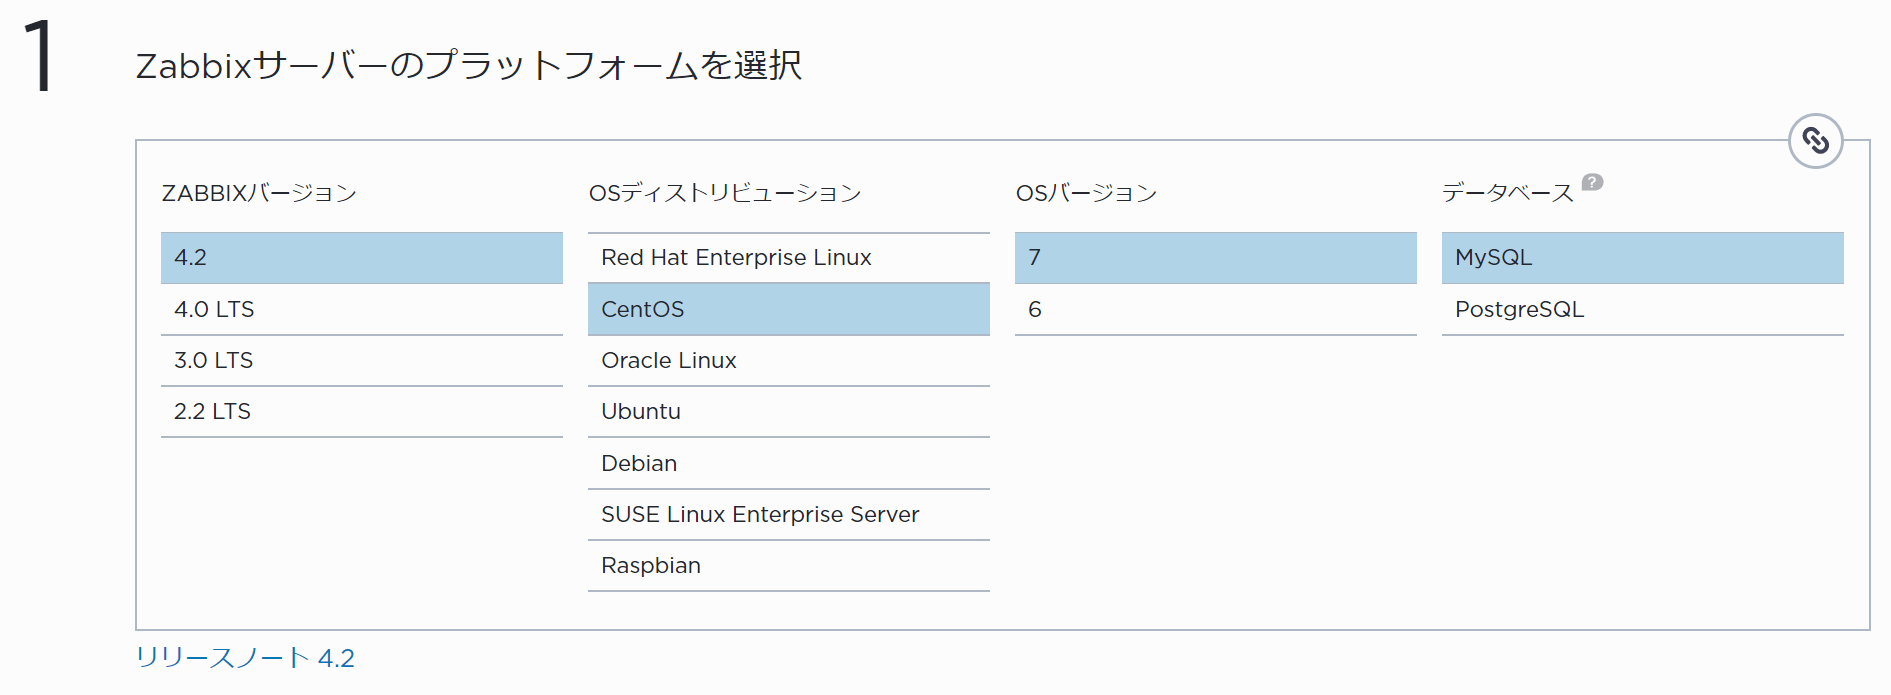Select Red Hat Enterprise Linux distribution
This screenshot has height=695, width=1891.
coord(788,258)
